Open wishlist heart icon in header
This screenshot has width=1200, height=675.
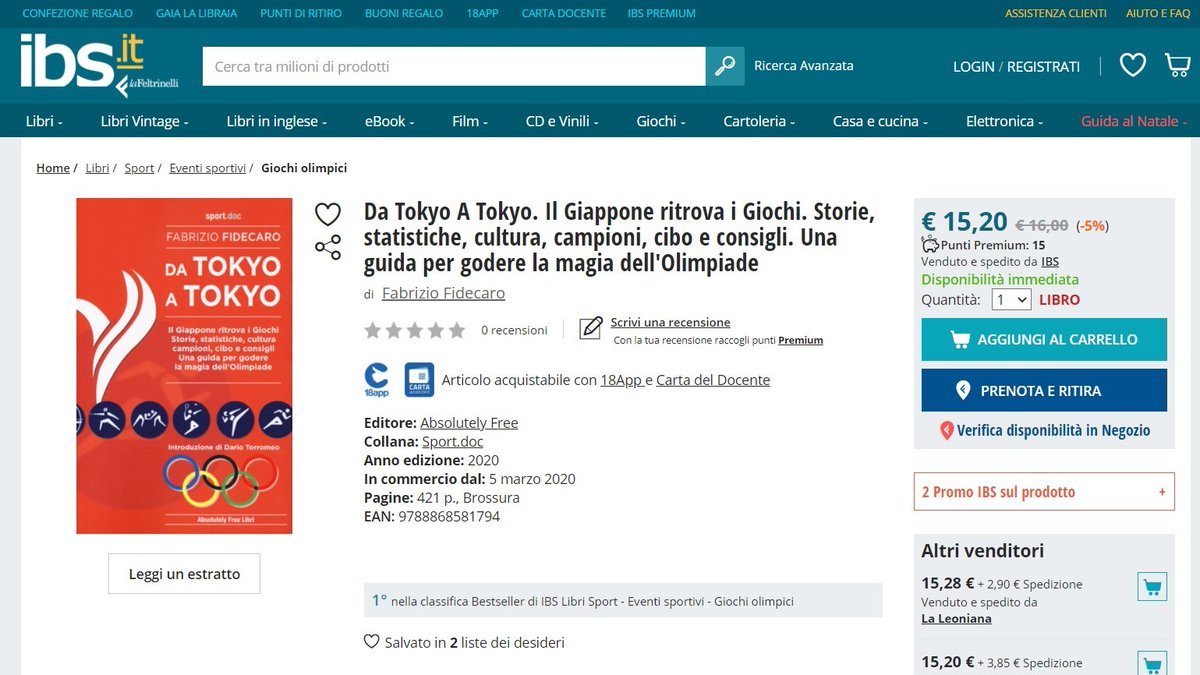(1132, 66)
